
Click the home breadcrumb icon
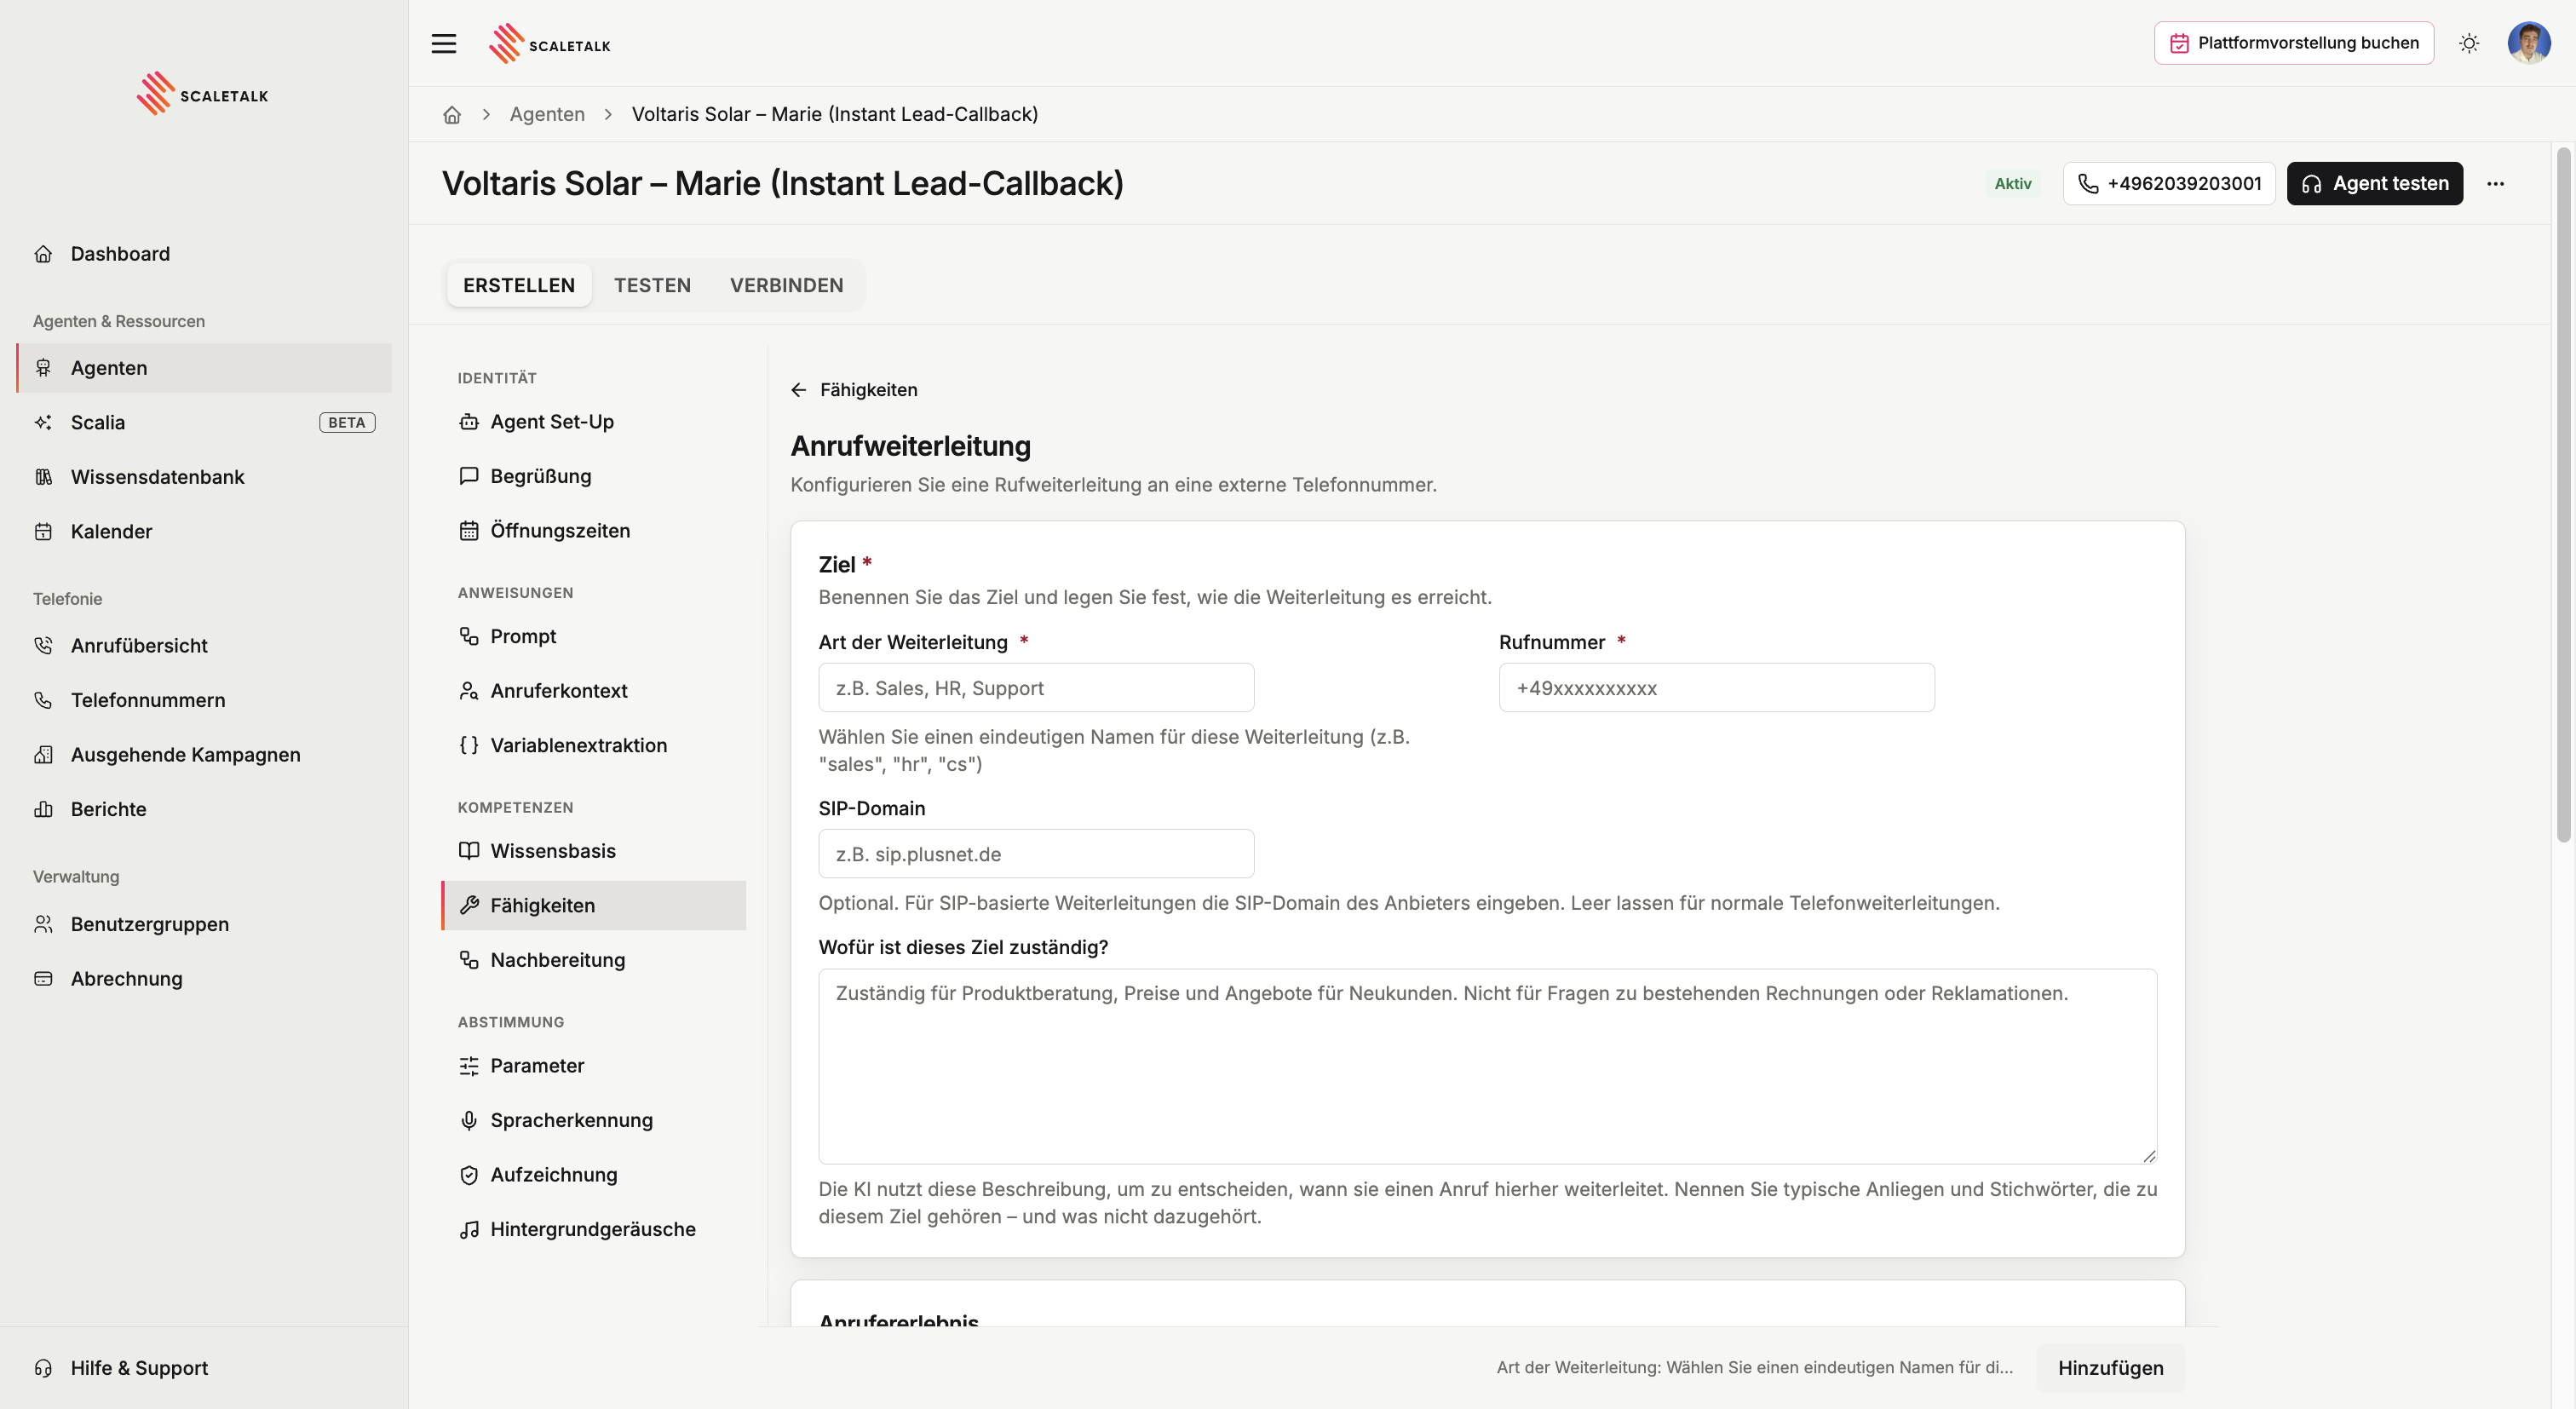(x=452, y=114)
